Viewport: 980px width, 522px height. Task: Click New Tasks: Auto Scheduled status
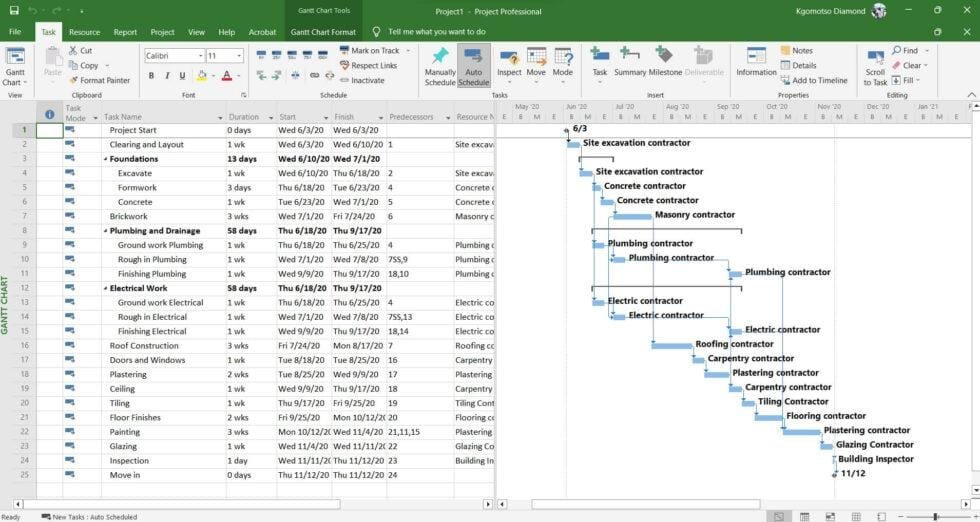click(89, 517)
